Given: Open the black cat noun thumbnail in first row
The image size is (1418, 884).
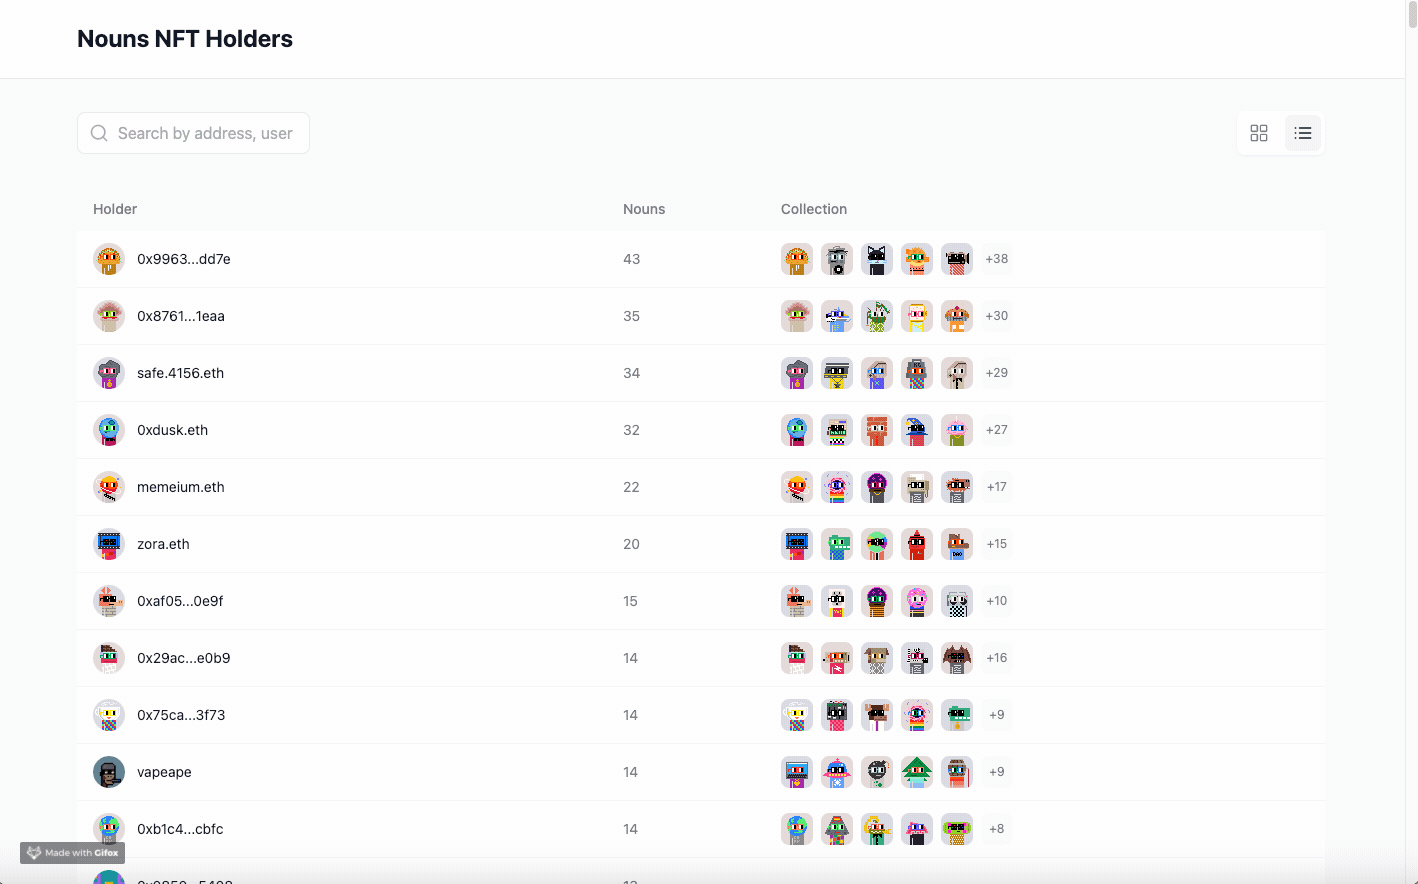Looking at the screenshot, I should point(877,259).
